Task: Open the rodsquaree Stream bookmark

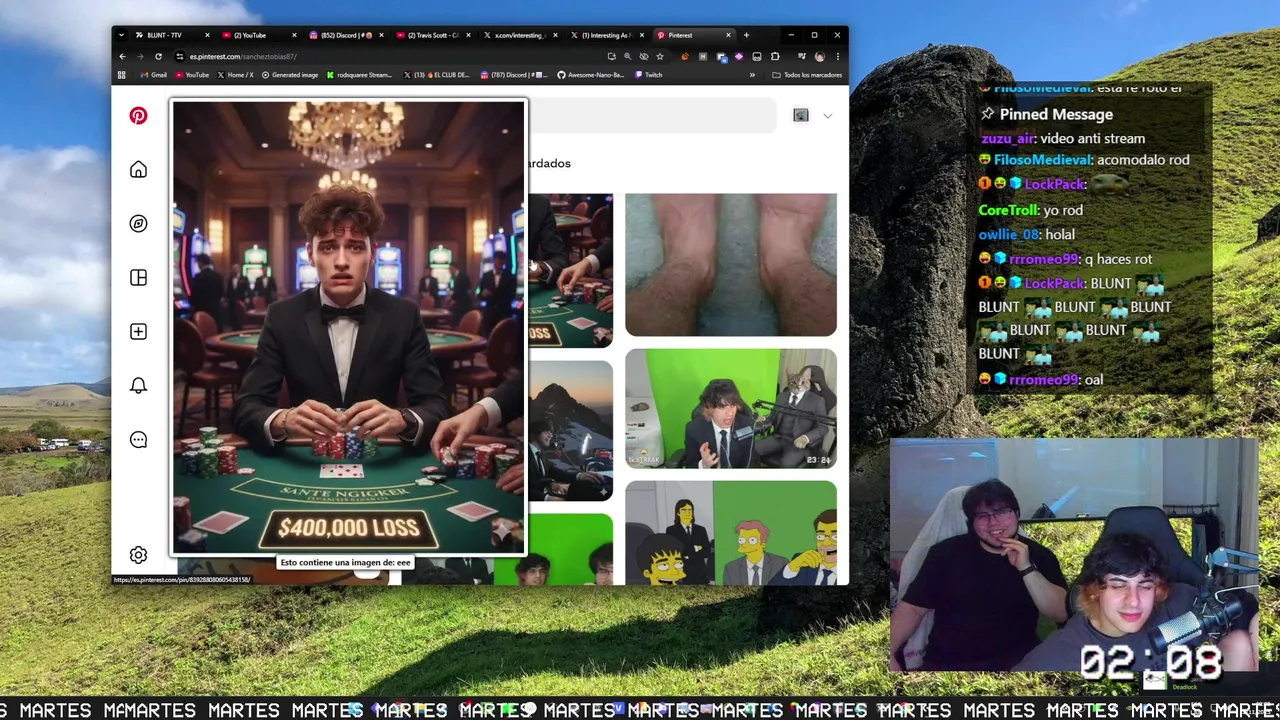Action: coord(359,75)
